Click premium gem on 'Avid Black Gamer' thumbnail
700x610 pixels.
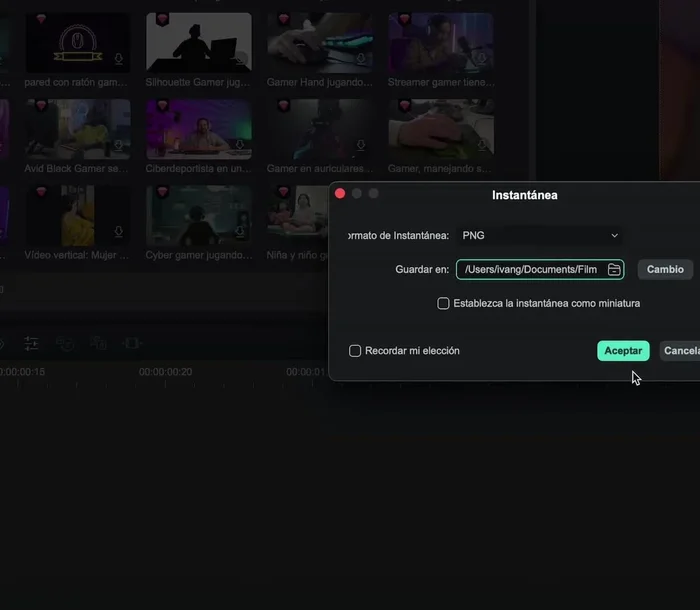(x=41, y=105)
